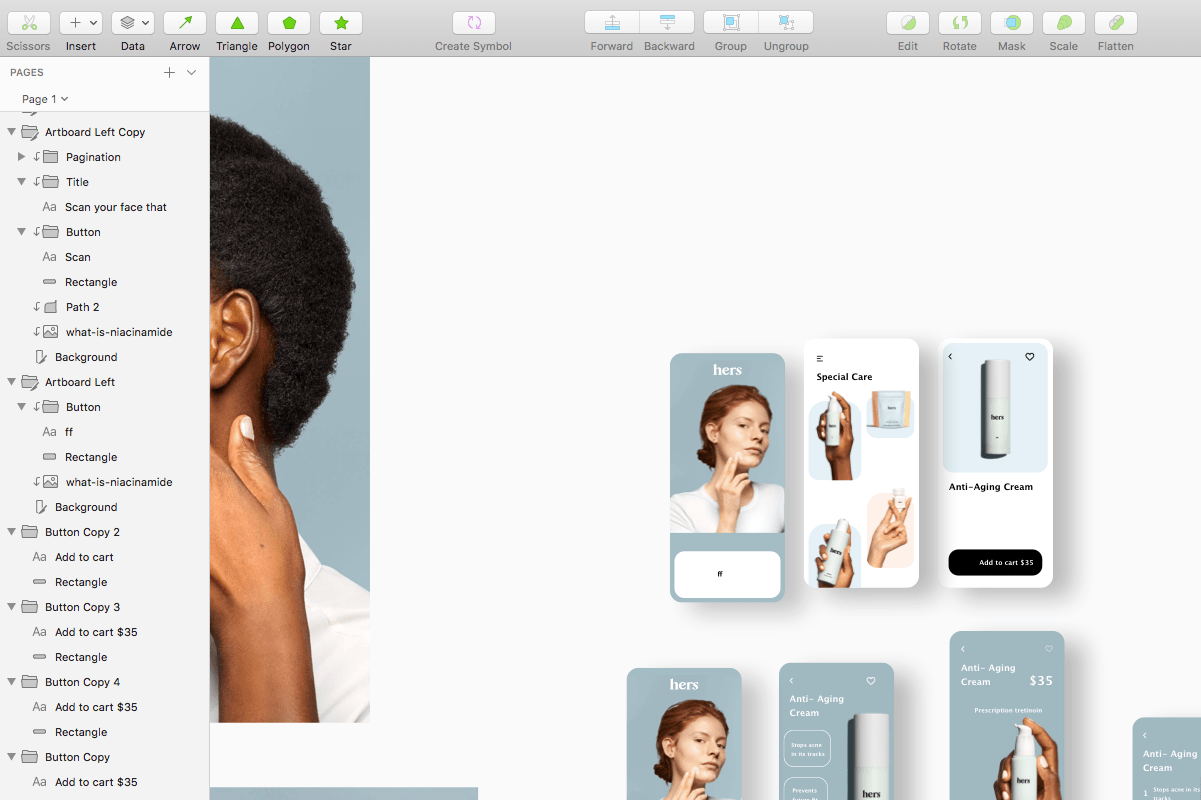Open the Scale tool
The image size is (1201, 800).
pos(1064,23)
